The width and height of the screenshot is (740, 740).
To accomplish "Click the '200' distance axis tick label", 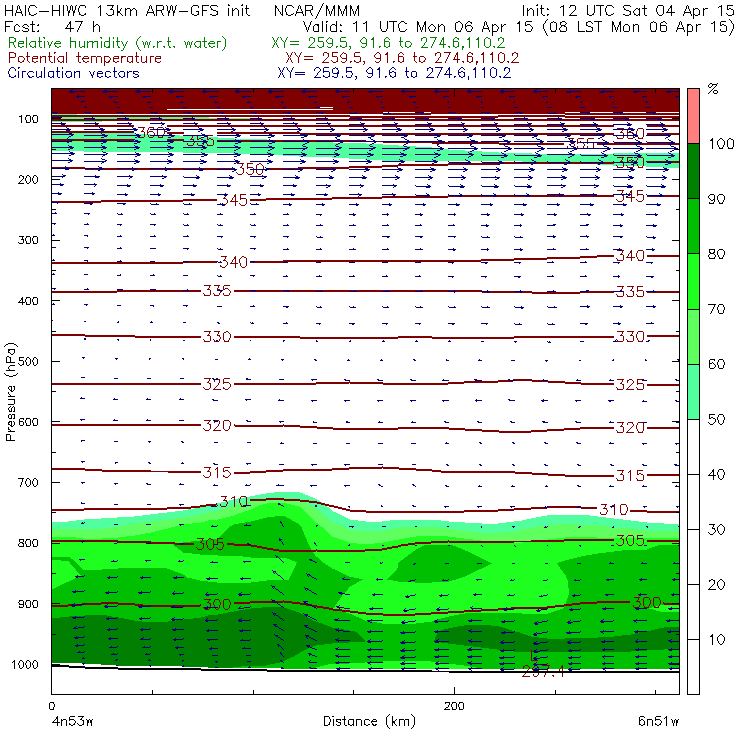I will click(x=454, y=706).
